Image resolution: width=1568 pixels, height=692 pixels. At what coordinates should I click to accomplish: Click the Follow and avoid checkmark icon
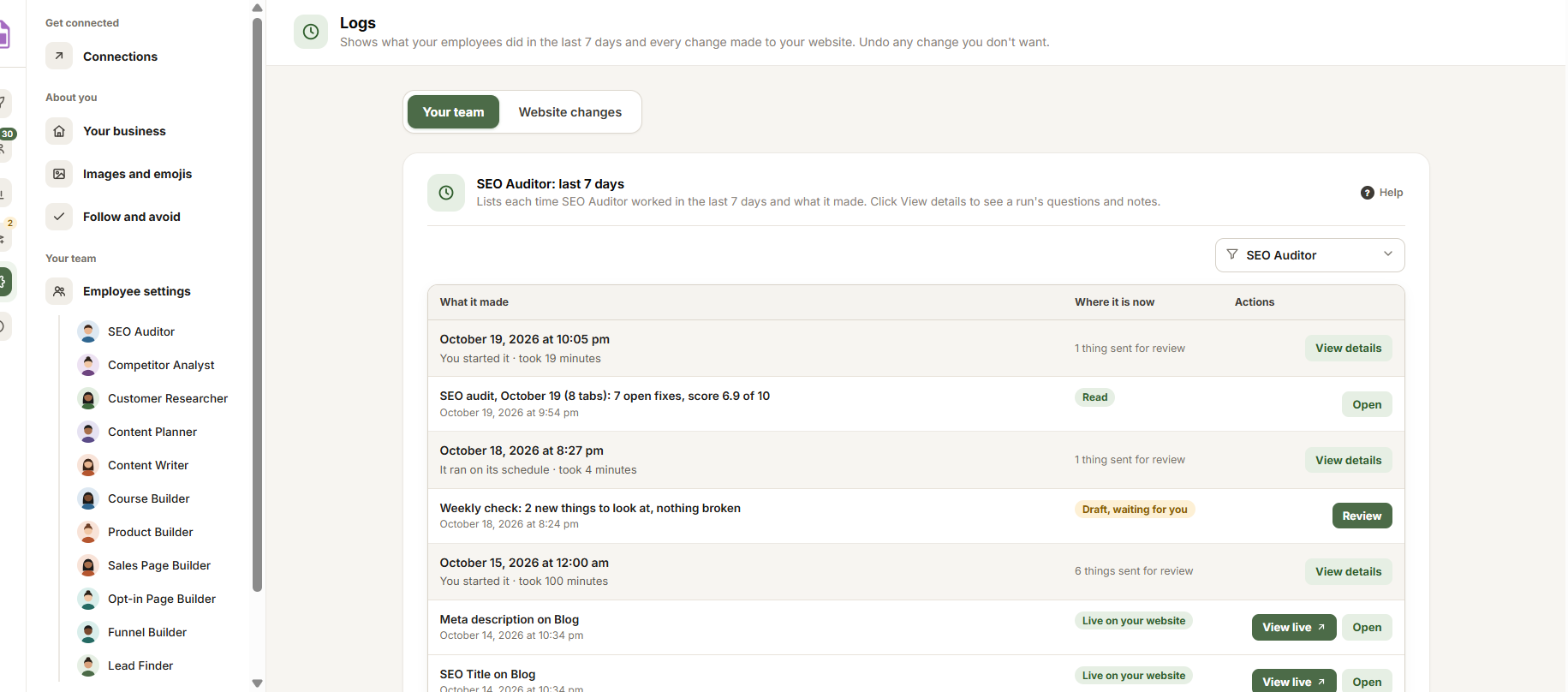click(x=59, y=216)
